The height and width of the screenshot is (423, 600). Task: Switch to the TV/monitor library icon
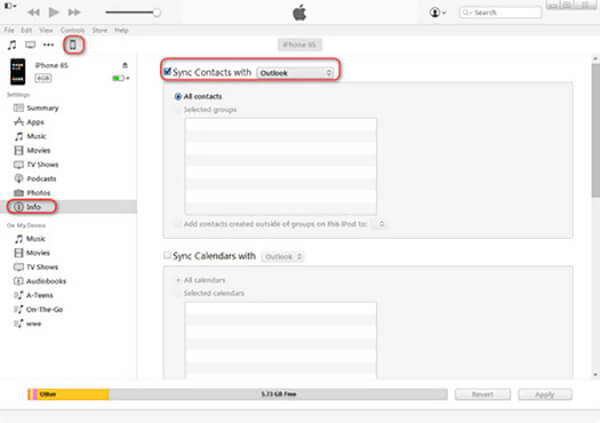click(x=30, y=45)
